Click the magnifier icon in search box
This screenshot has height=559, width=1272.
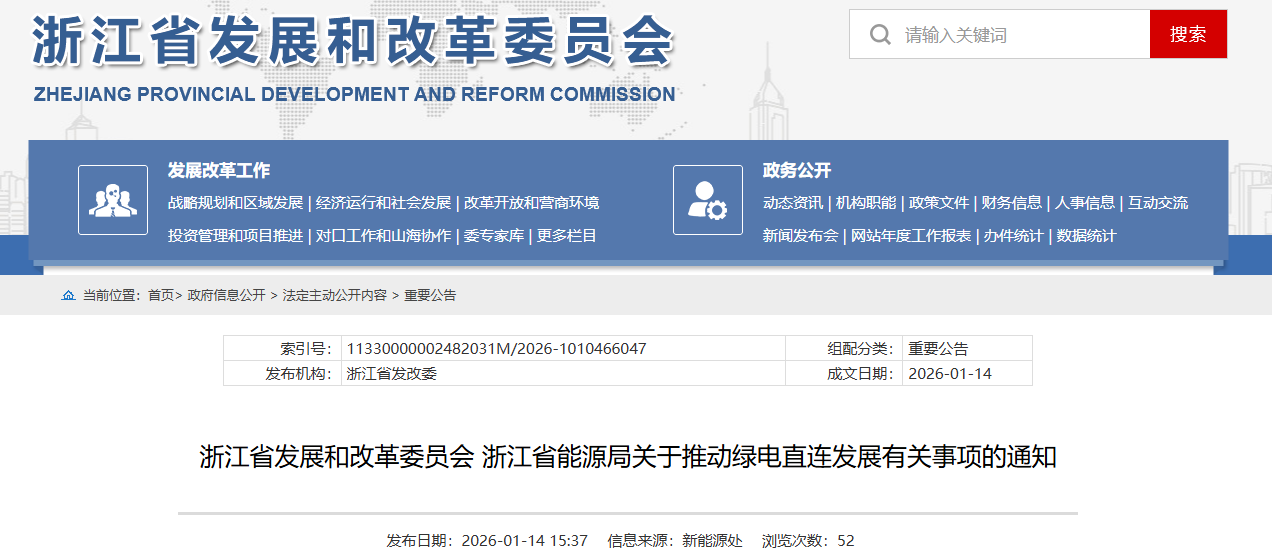(880, 35)
